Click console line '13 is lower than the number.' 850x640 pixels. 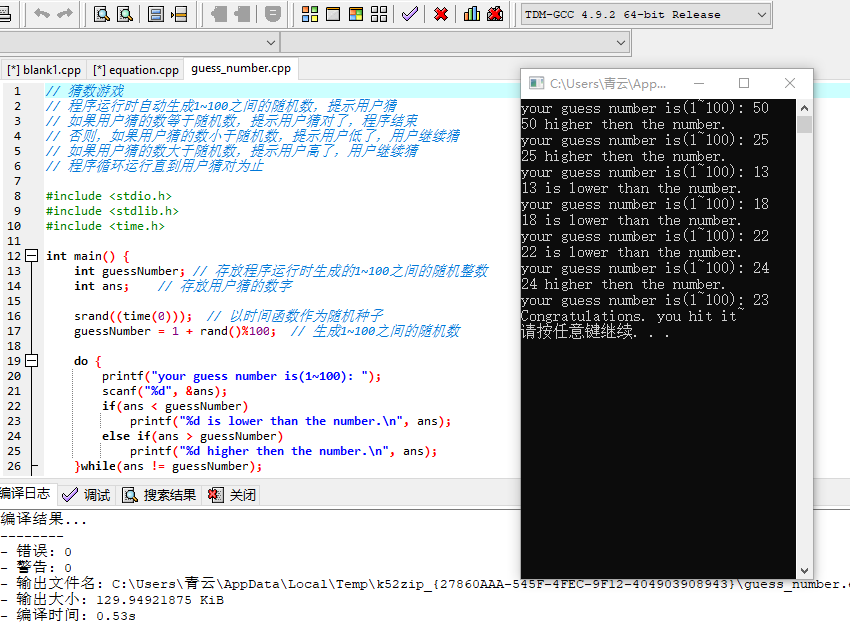coord(631,188)
